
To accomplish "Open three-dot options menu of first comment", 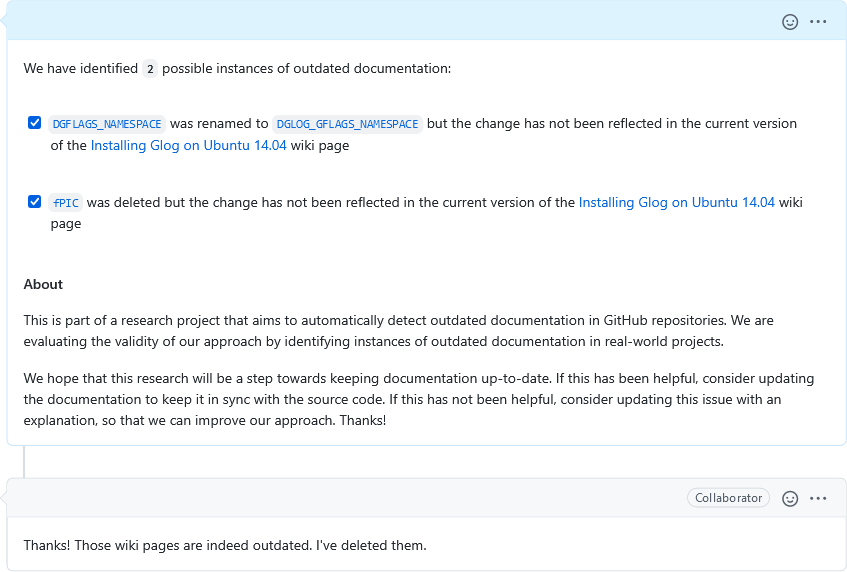I will (x=818, y=22).
